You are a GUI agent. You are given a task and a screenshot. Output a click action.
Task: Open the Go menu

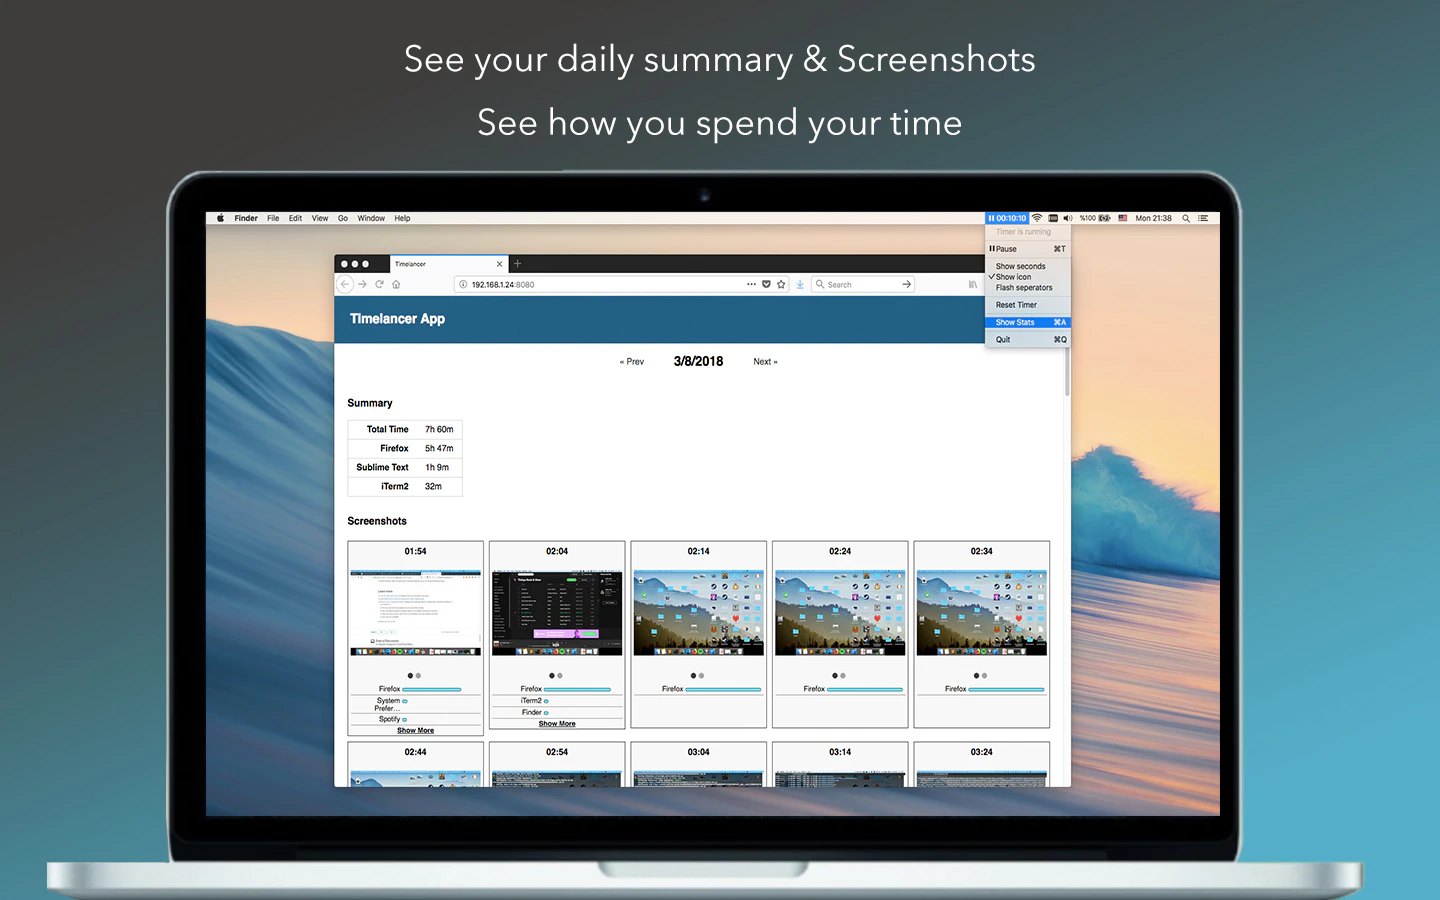coord(343,218)
